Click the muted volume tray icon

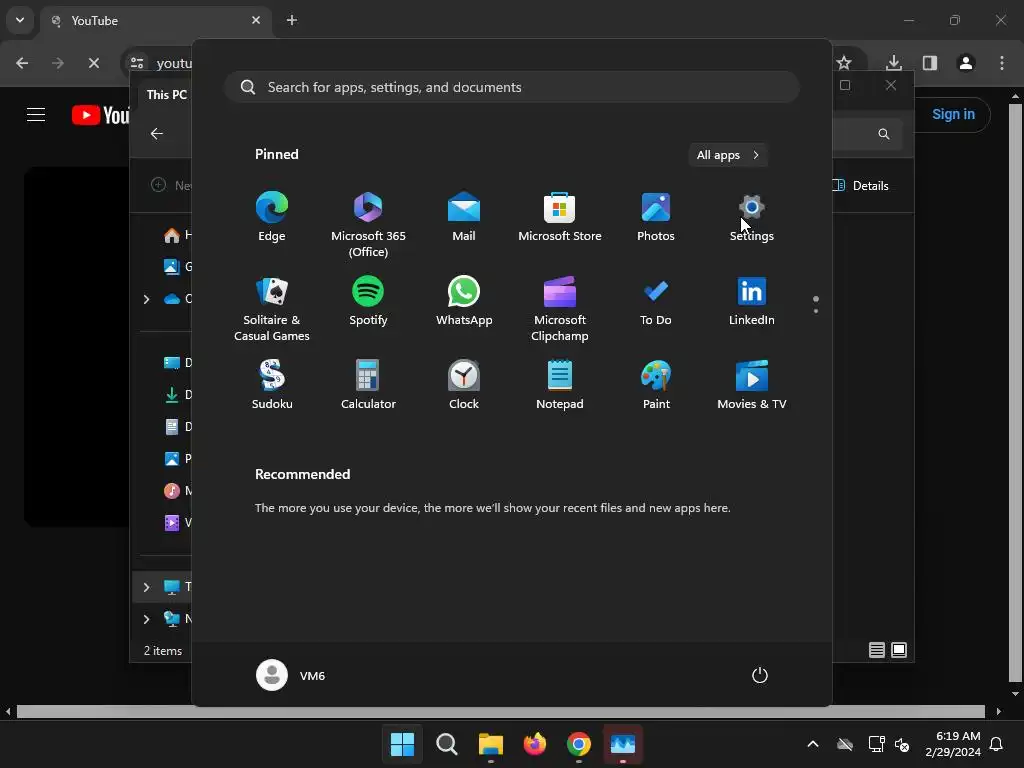click(x=903, y=744)
